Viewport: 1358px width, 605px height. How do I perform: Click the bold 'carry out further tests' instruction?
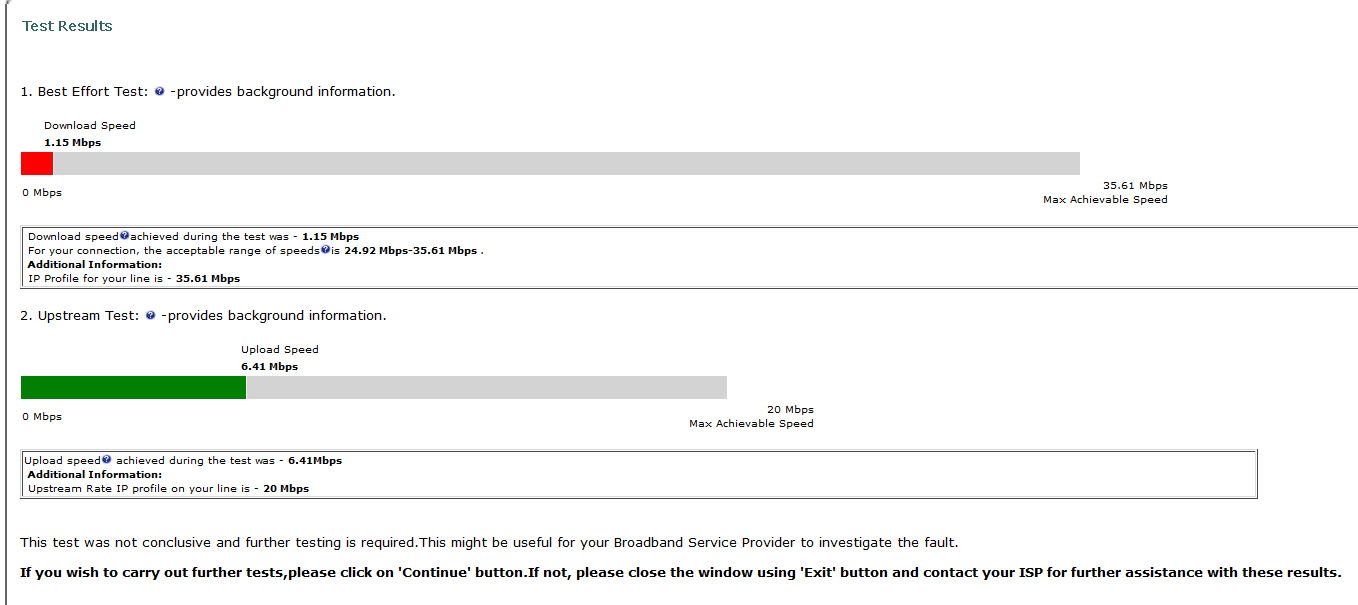pos(680,573)
